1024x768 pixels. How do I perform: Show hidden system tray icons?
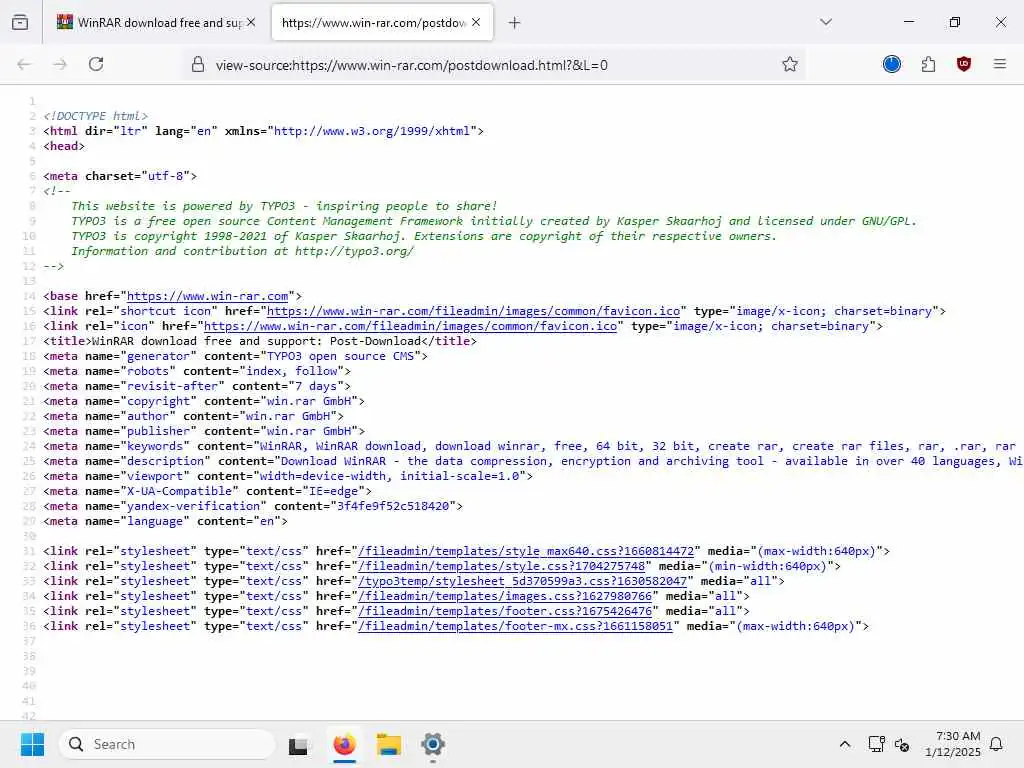[x=844, y=744]
